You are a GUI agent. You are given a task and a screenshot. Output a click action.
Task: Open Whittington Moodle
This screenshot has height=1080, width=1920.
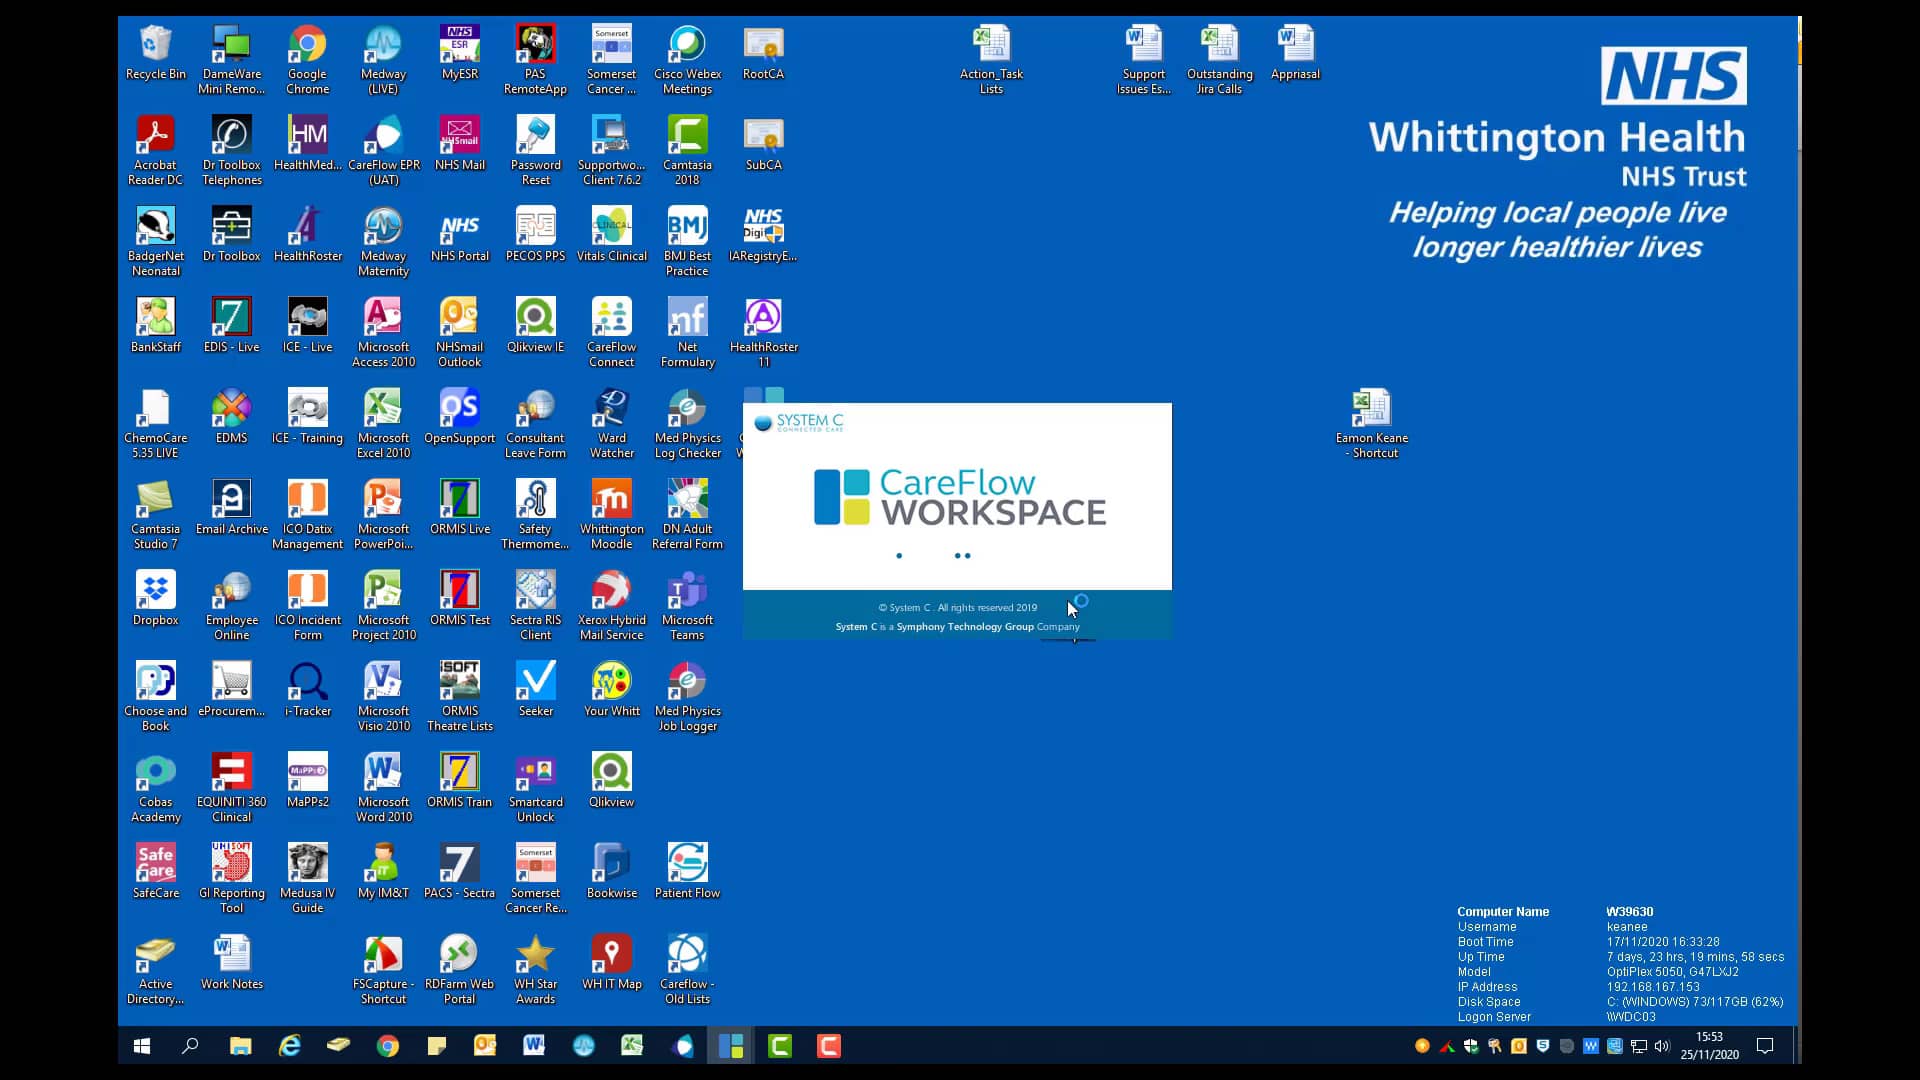[611, 500]
